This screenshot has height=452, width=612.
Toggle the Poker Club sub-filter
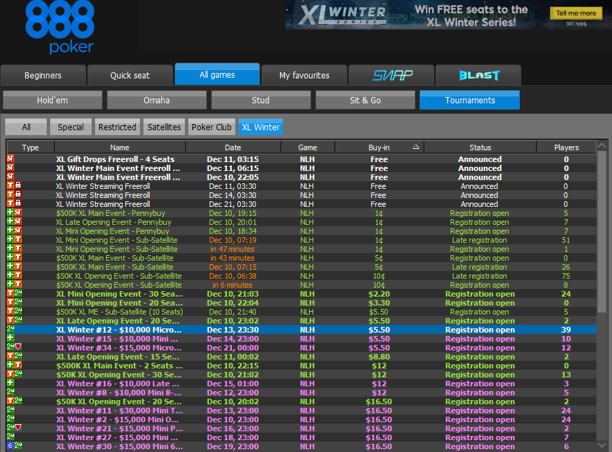click(212, 127)
